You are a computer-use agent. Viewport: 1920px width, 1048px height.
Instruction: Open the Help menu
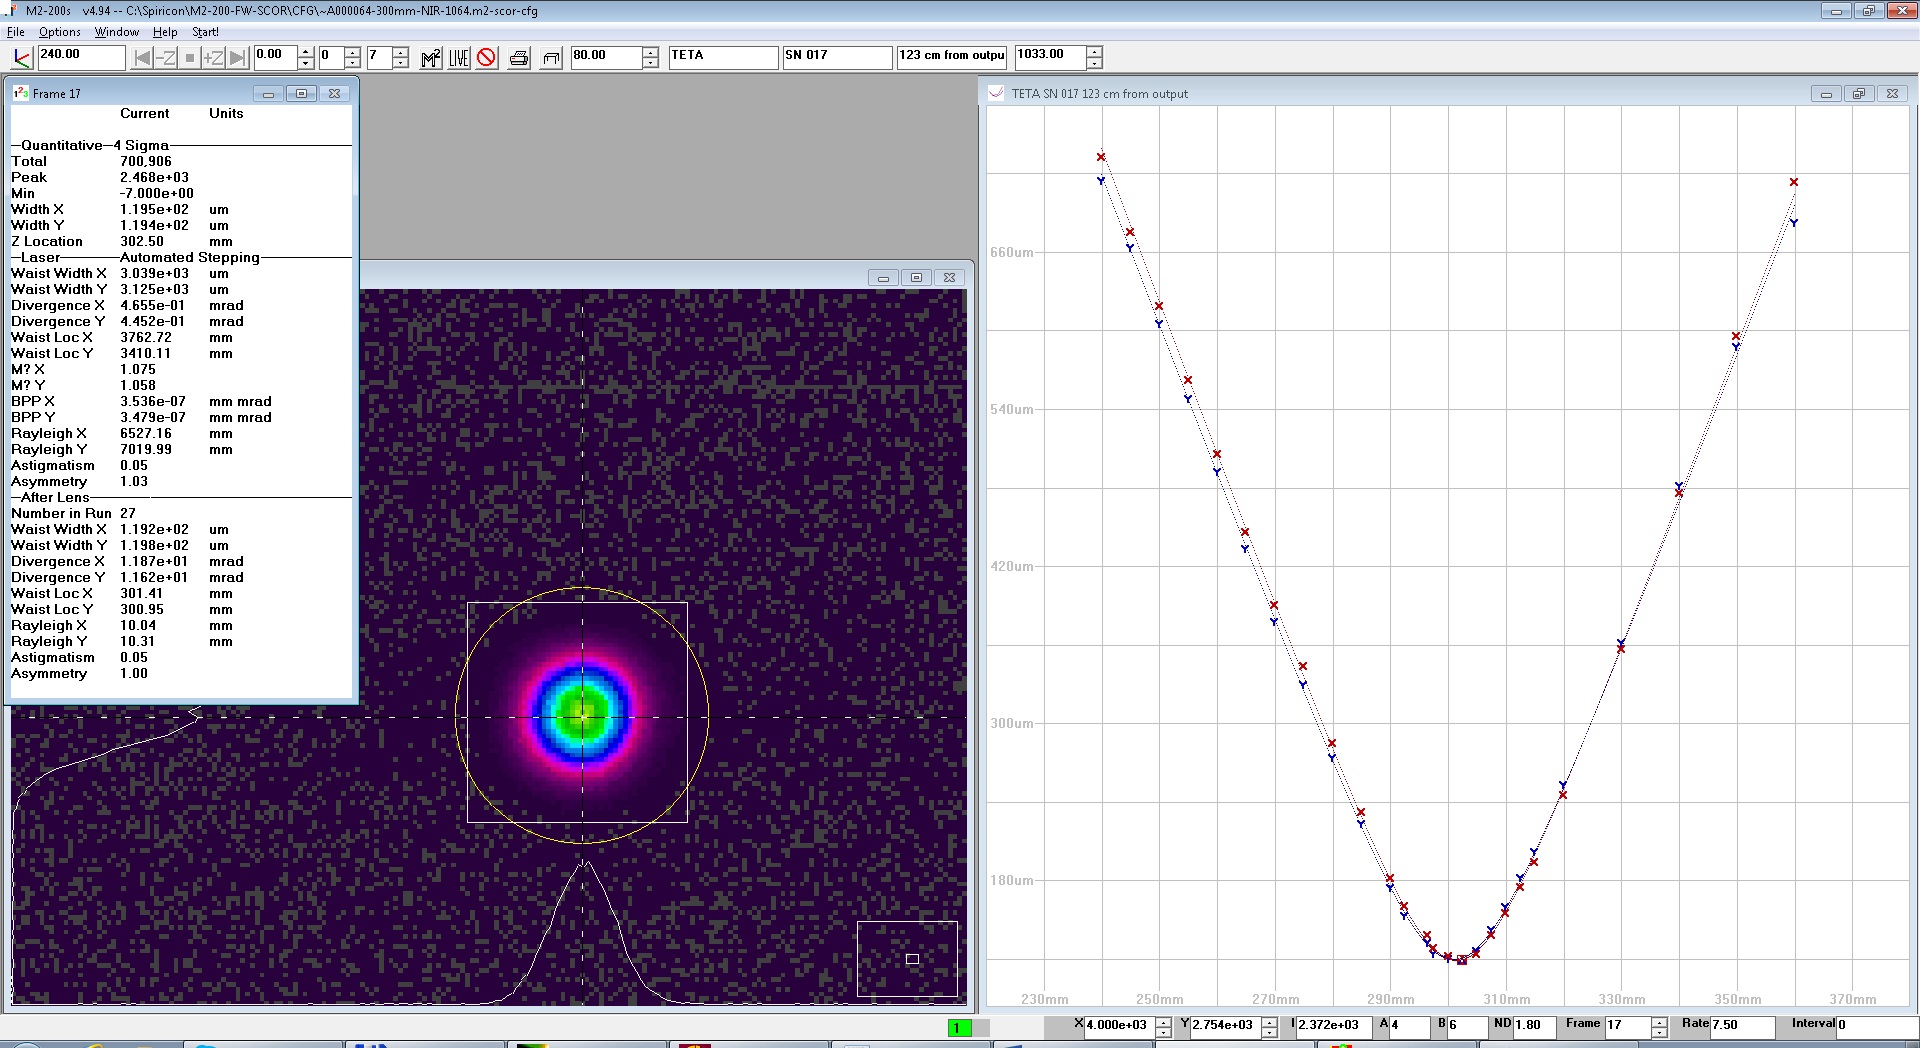click(x=165, y=32)
